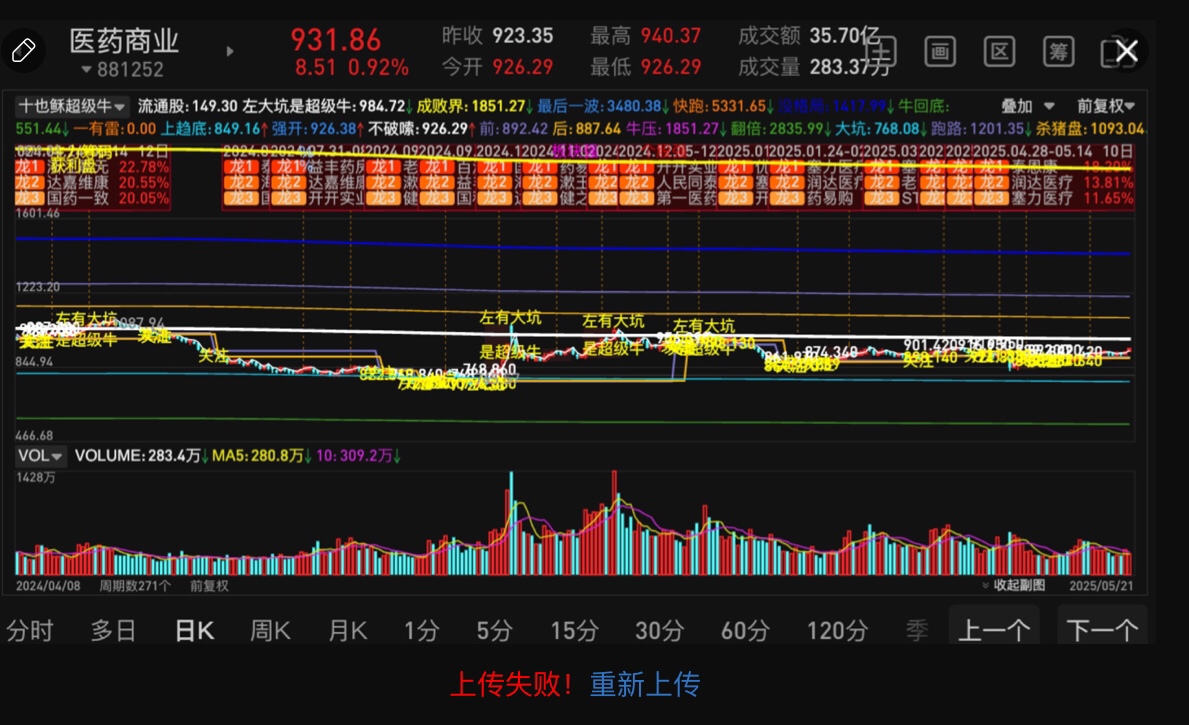This screenshot has height=725, width=1189.
Task: Click the 2025/05/21 end date label
Action: pyautogui.click(x=1100, y=585)
